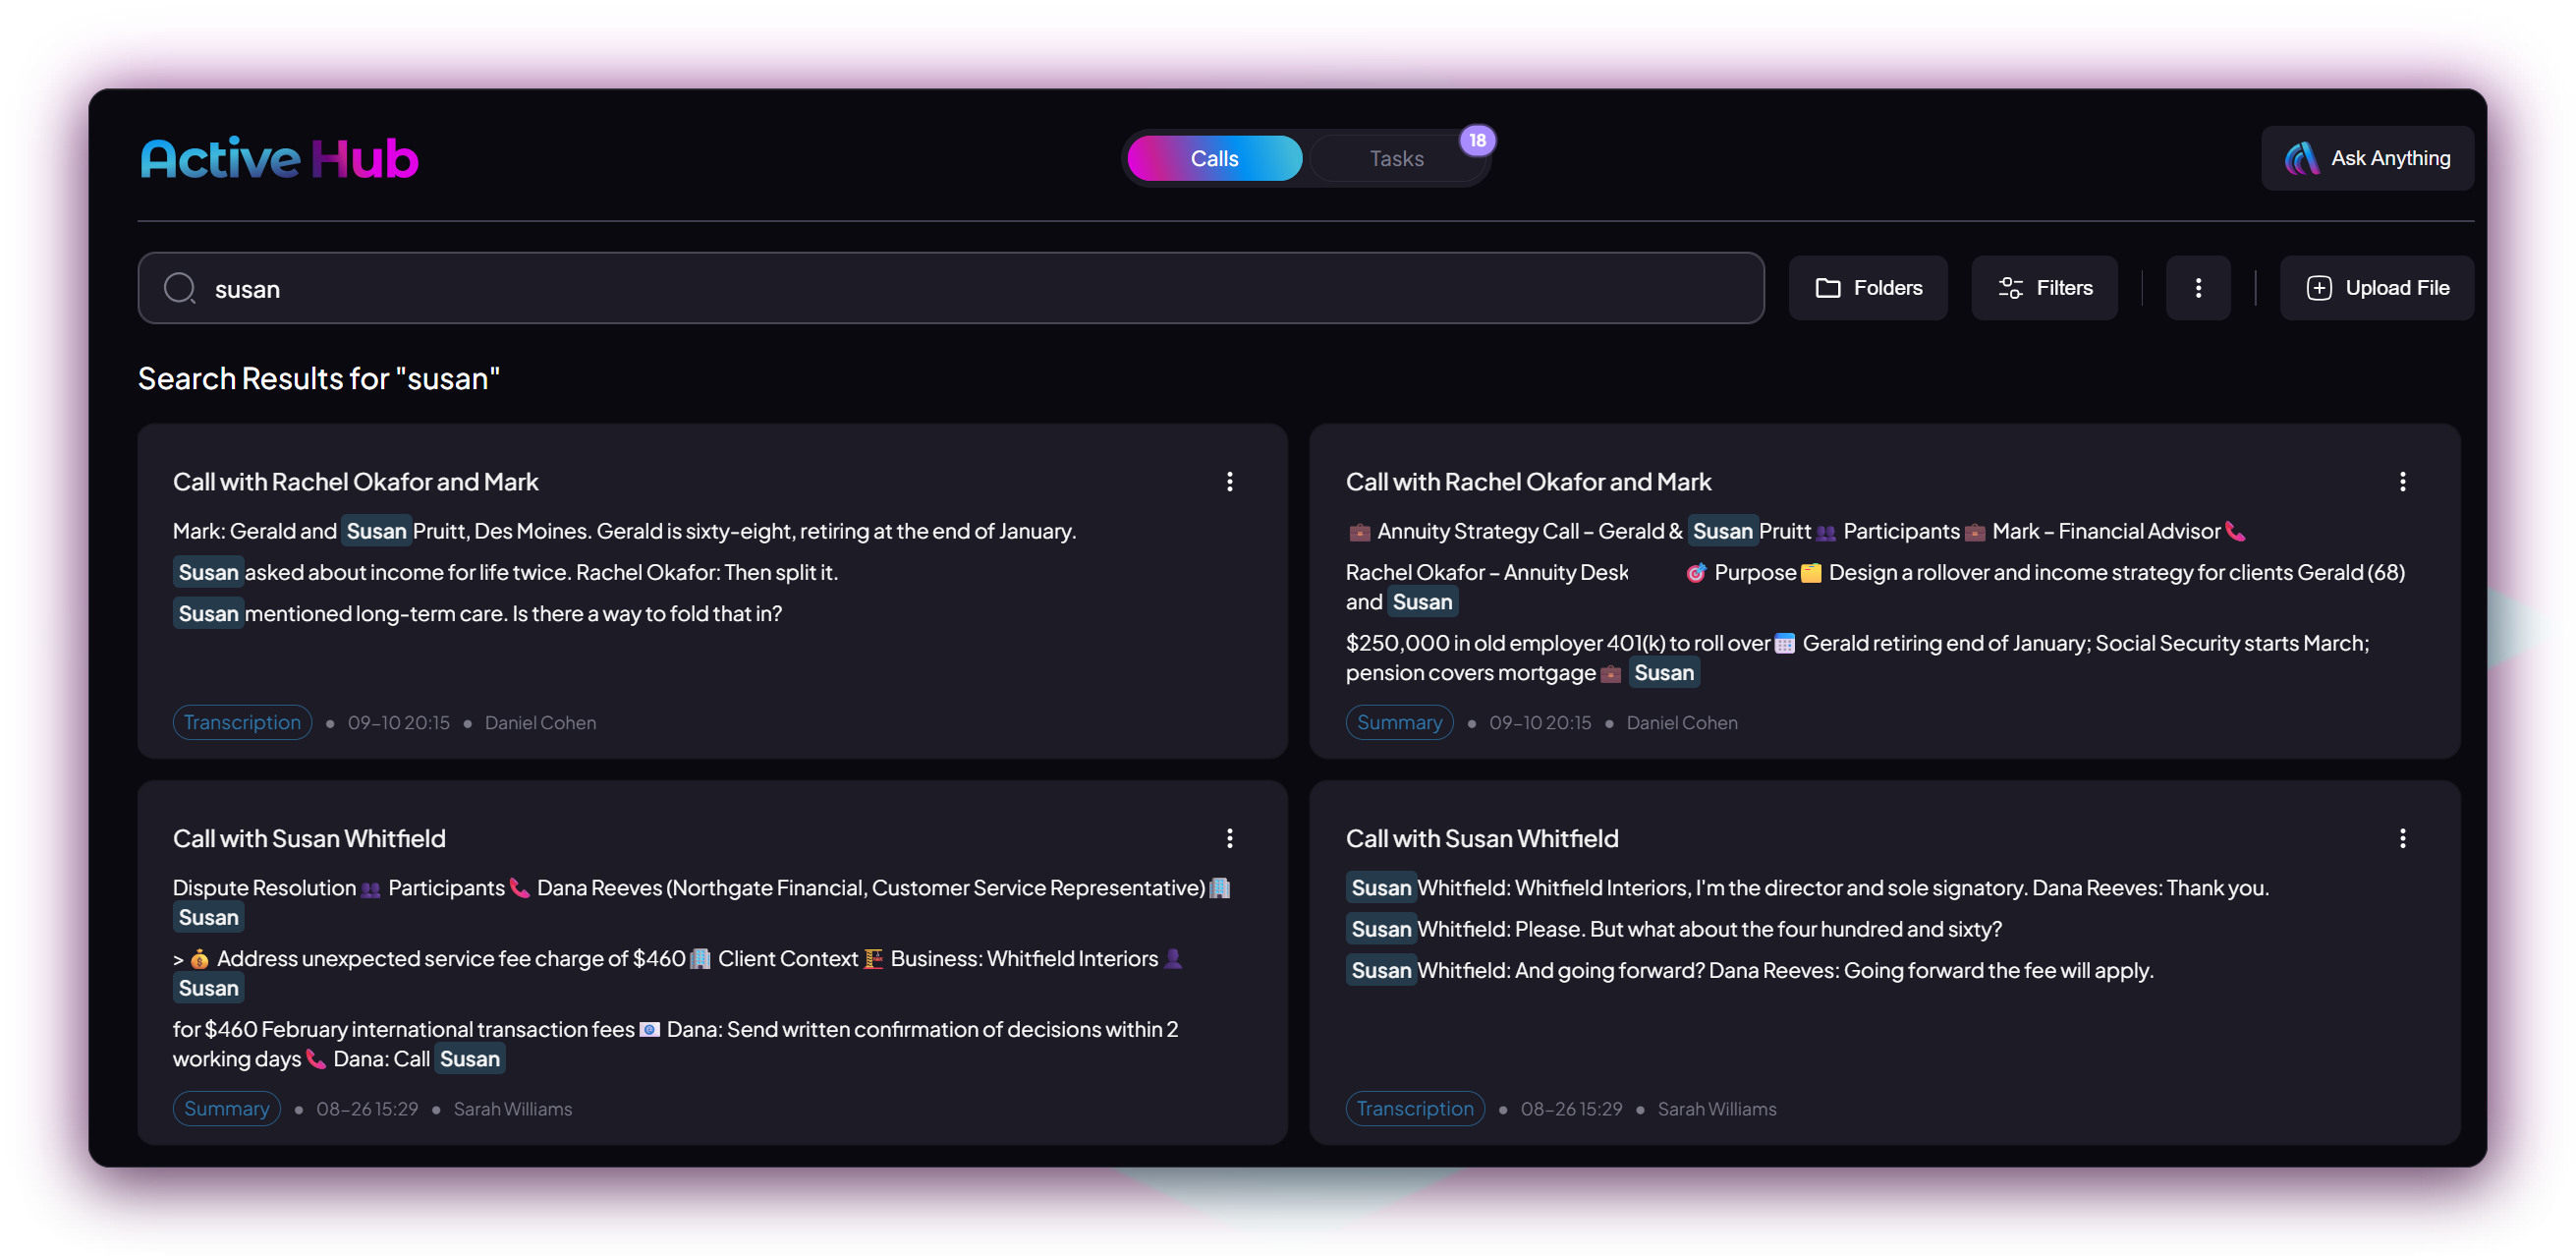Image resolution: width=2576 pixels, height=1256 pixels.
Task: Open the Folders button
Action: (1867, 288)
